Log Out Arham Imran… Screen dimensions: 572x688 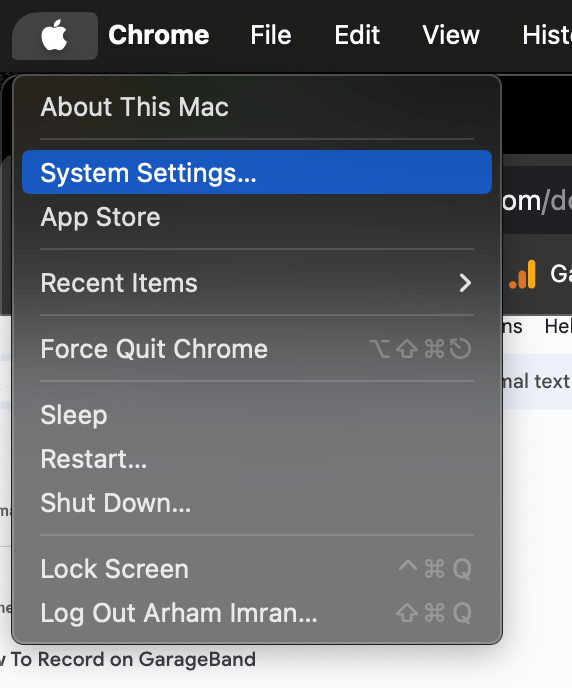[257, 613]
